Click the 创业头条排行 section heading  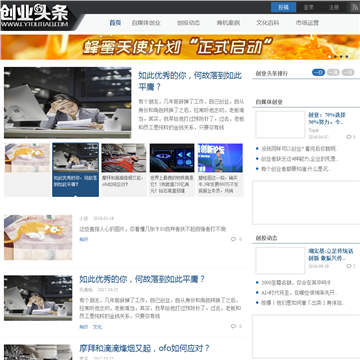(272, 73)
